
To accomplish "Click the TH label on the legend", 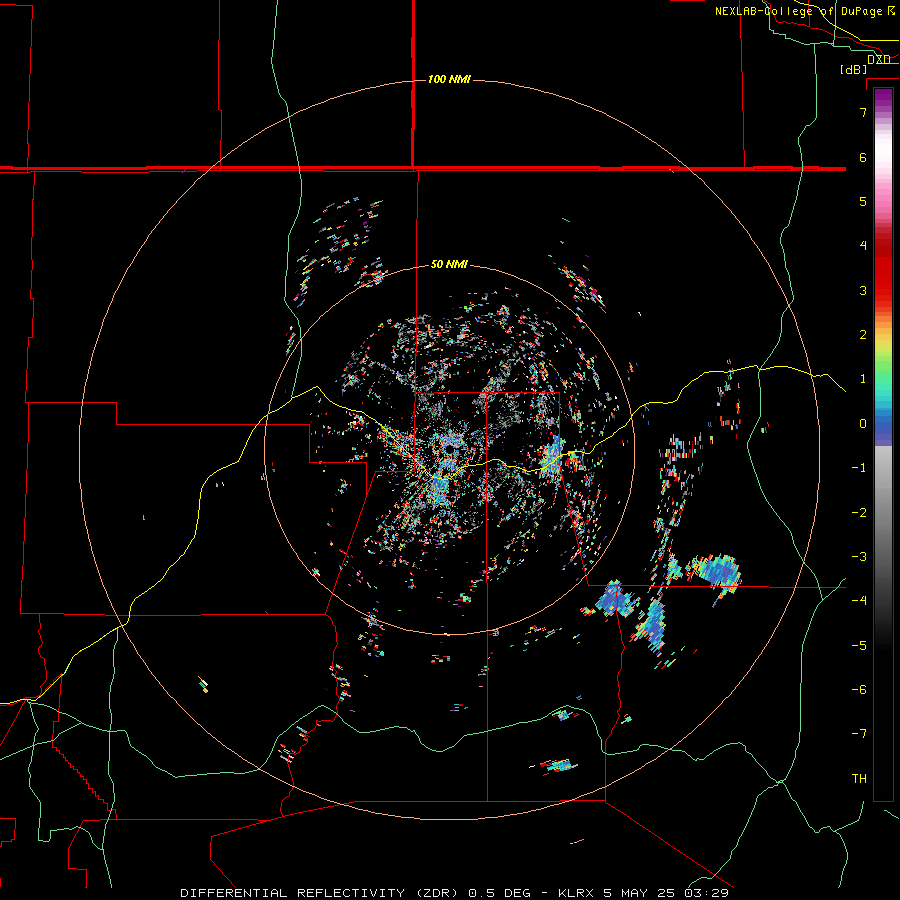I will [x=859, y=779].
